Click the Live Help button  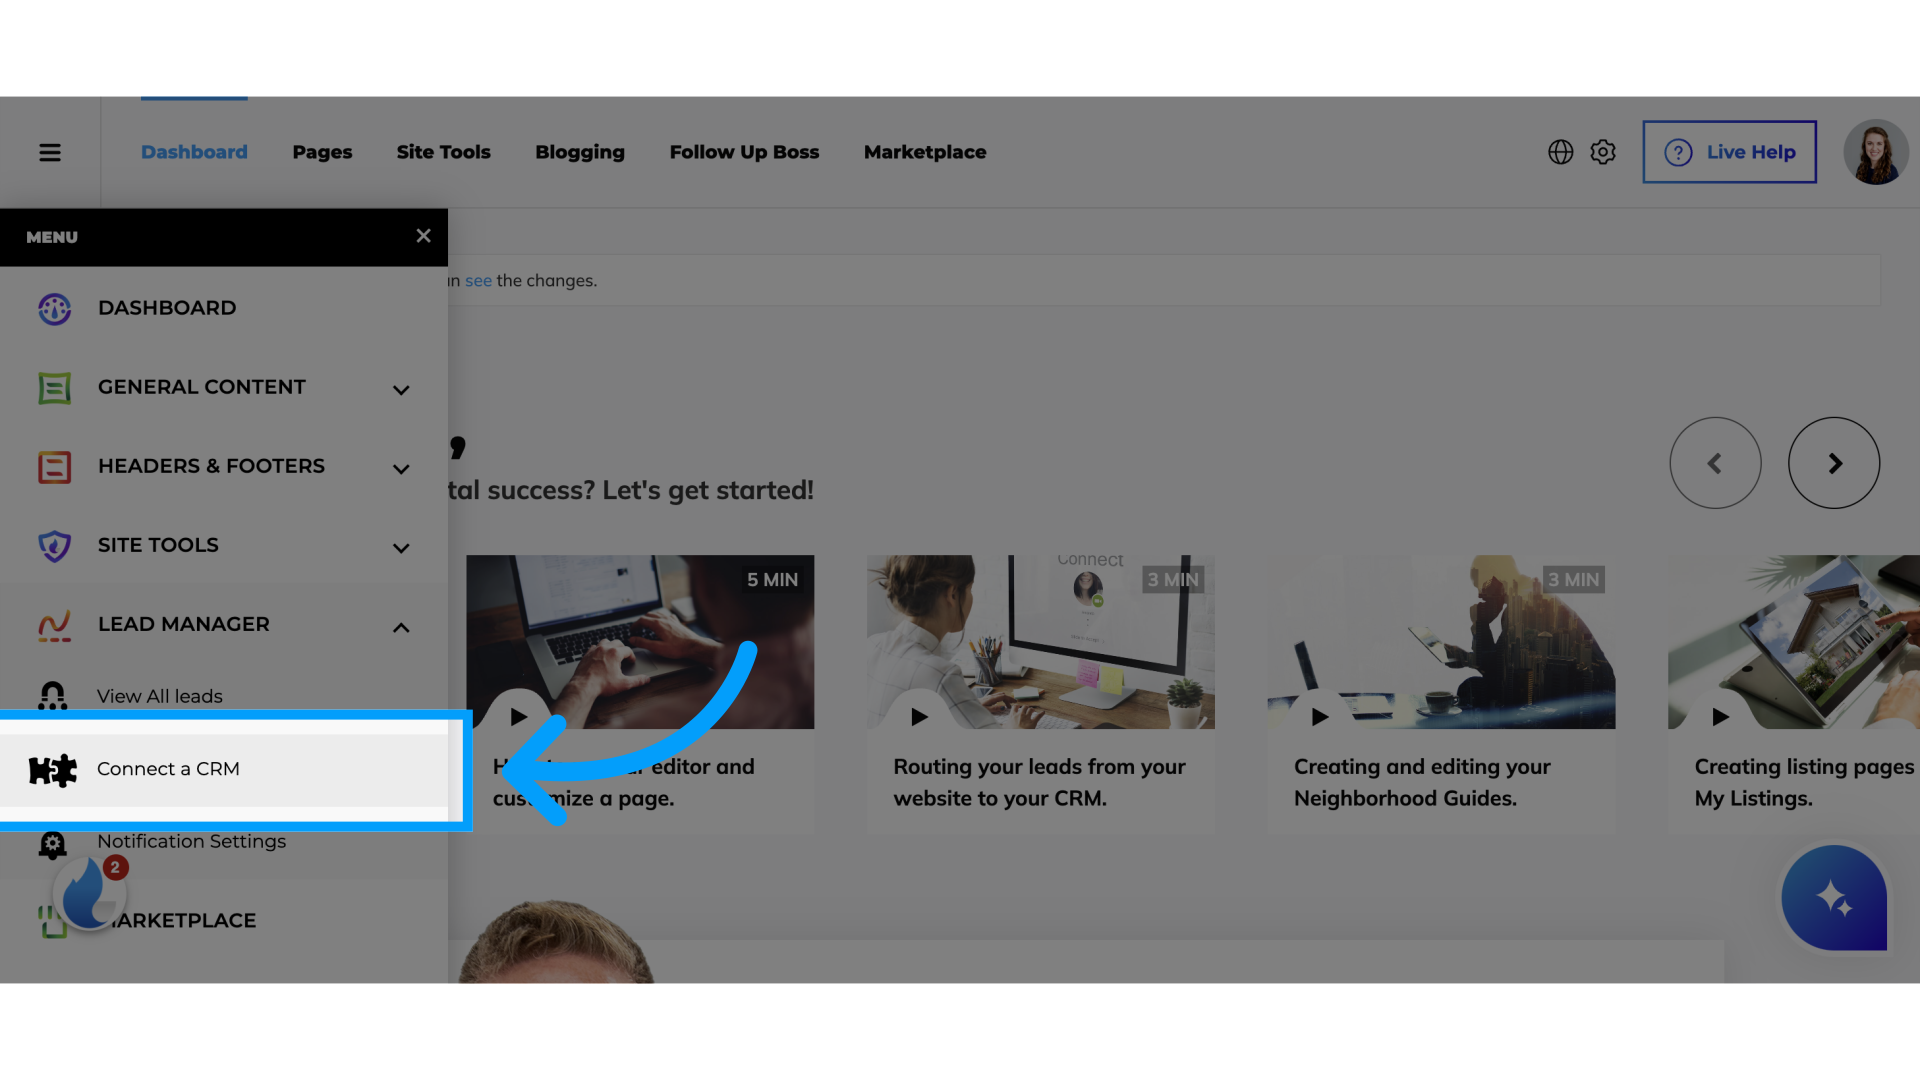1729,150
